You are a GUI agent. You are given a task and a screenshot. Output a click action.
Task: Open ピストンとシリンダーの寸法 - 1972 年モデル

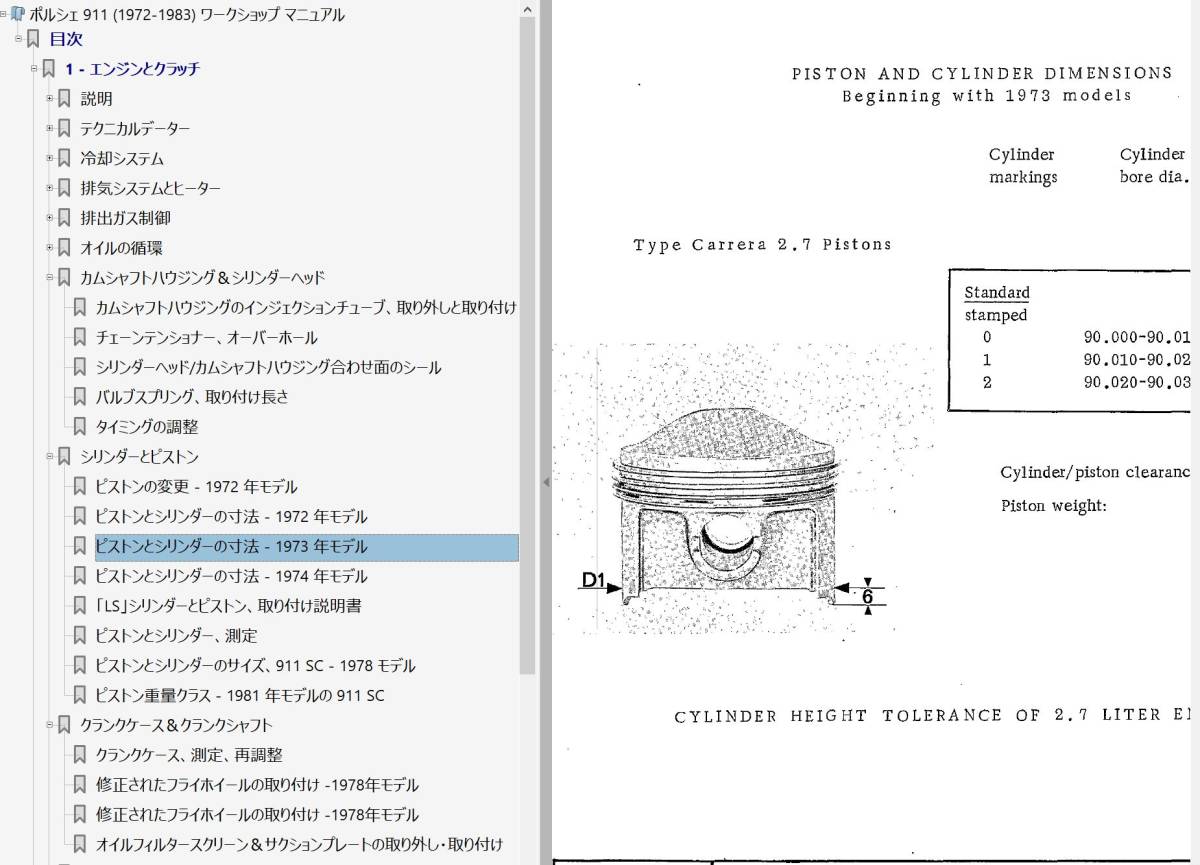pyautogui.click(x=231, y=517)
